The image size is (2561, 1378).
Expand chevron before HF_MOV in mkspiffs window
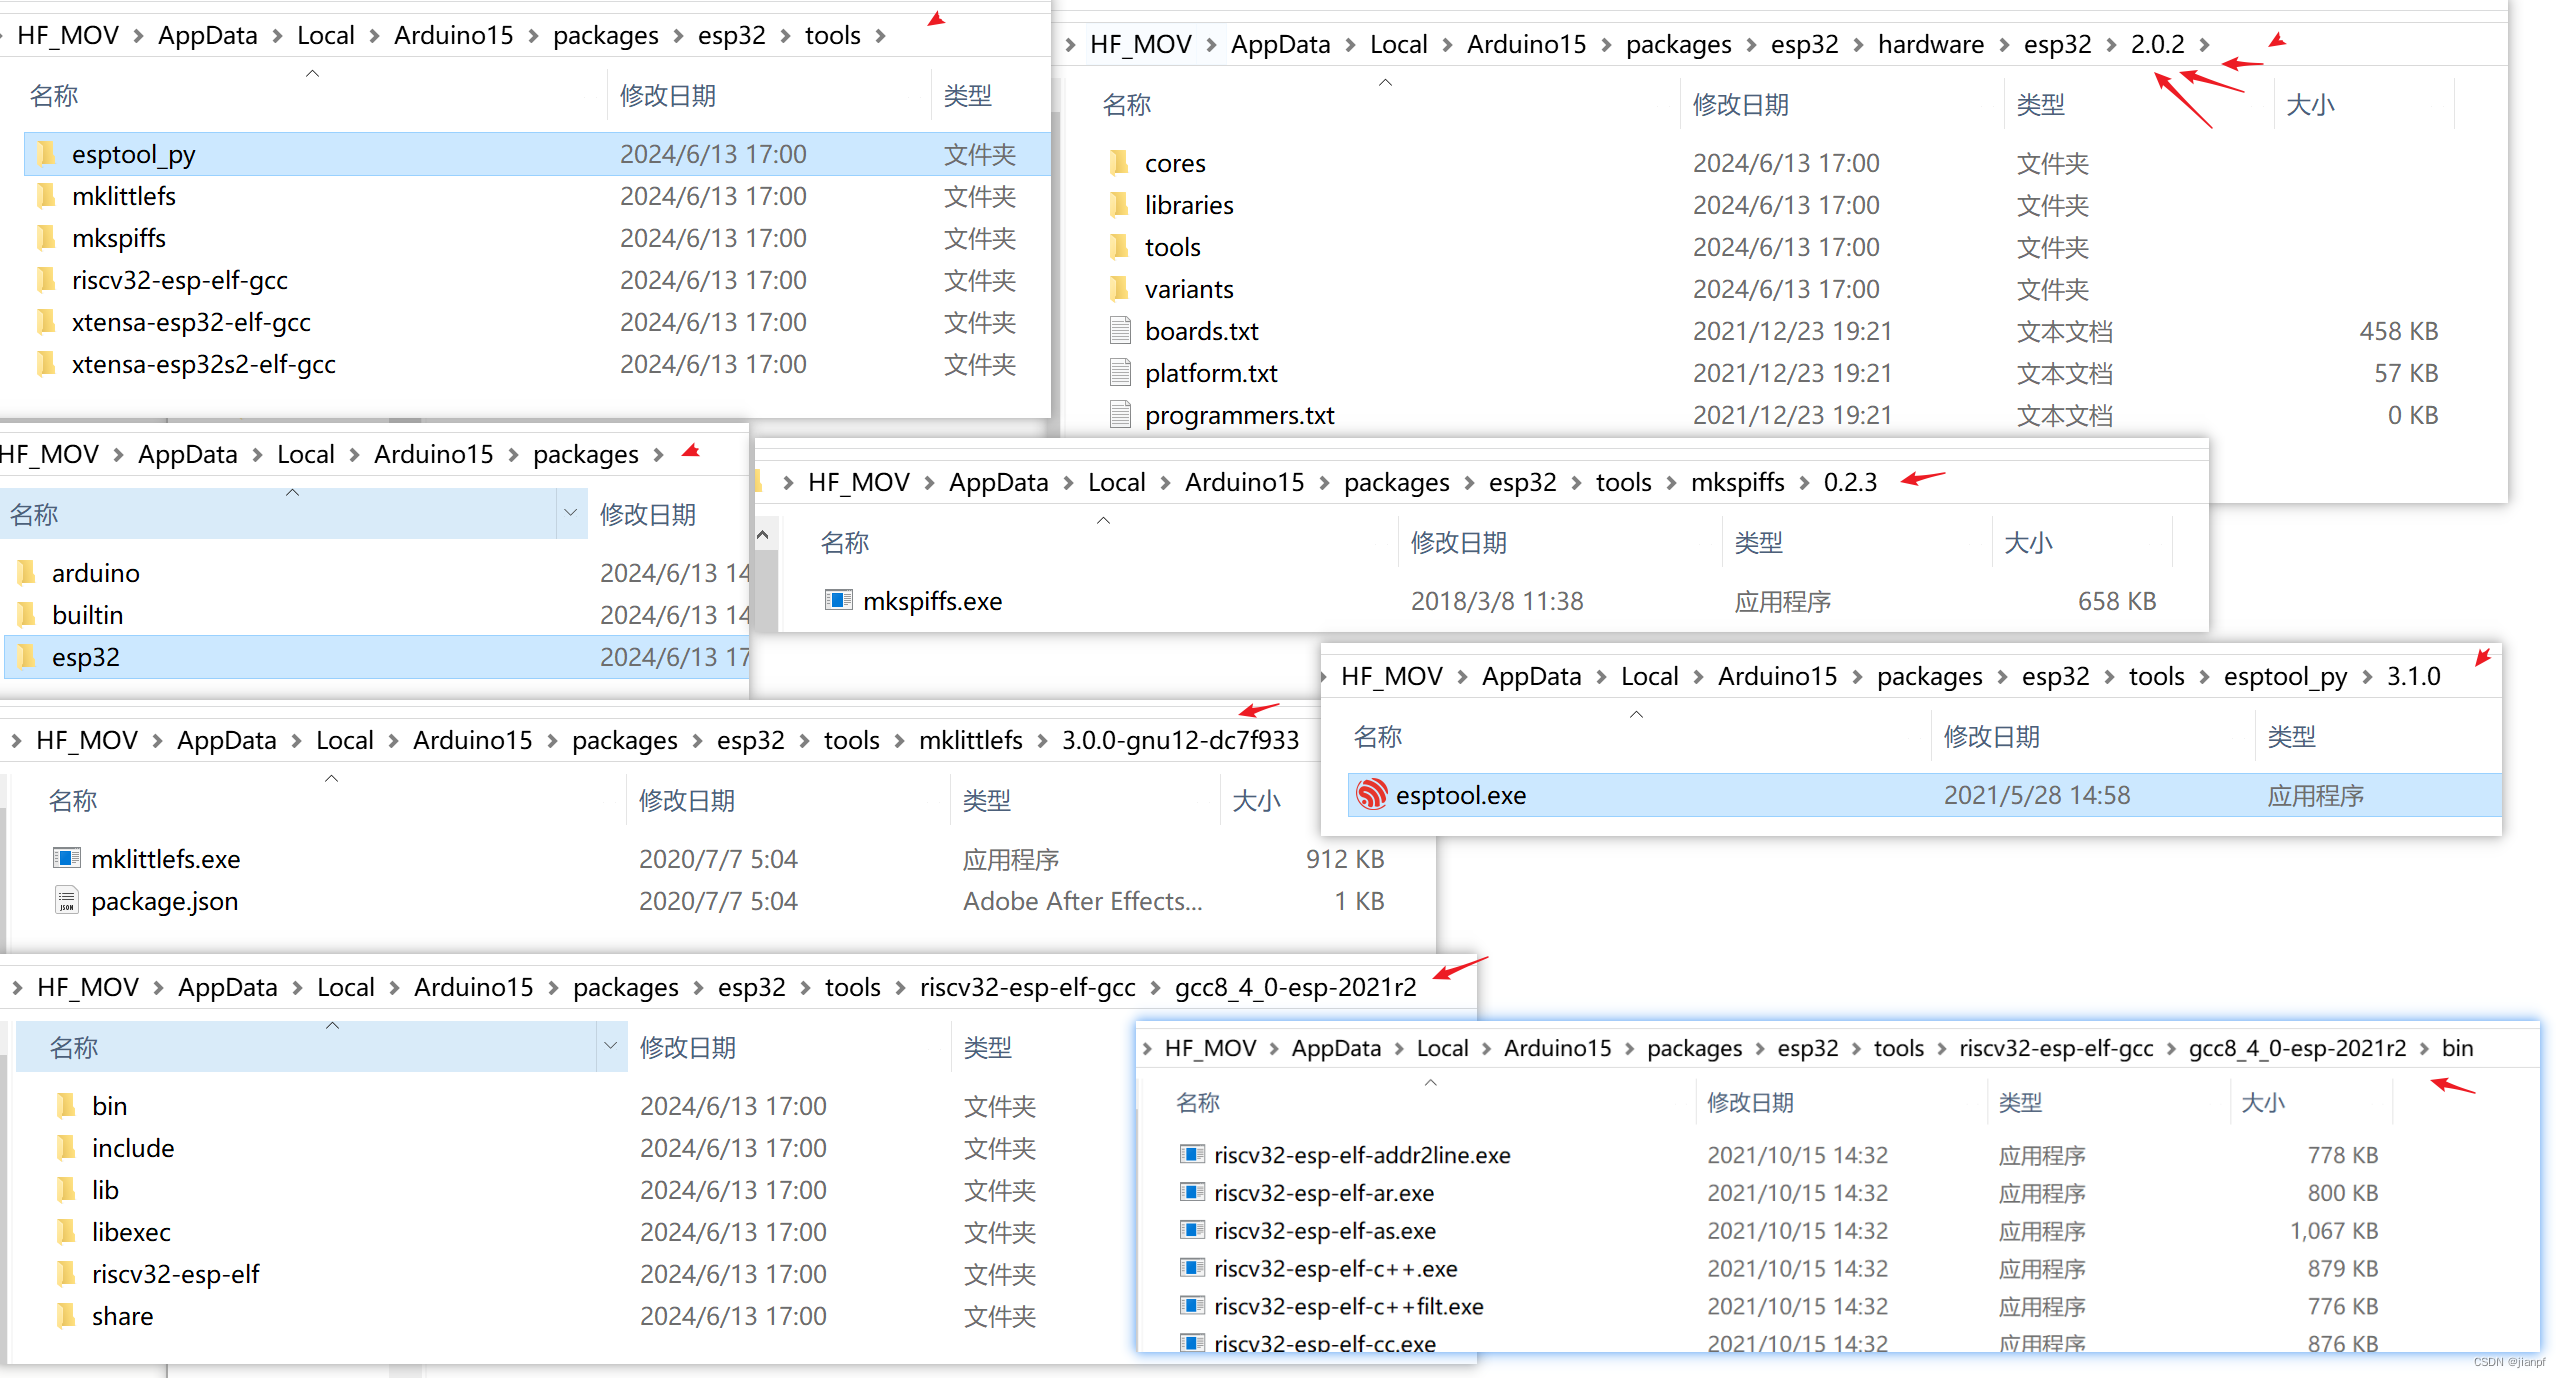[788, 483]
